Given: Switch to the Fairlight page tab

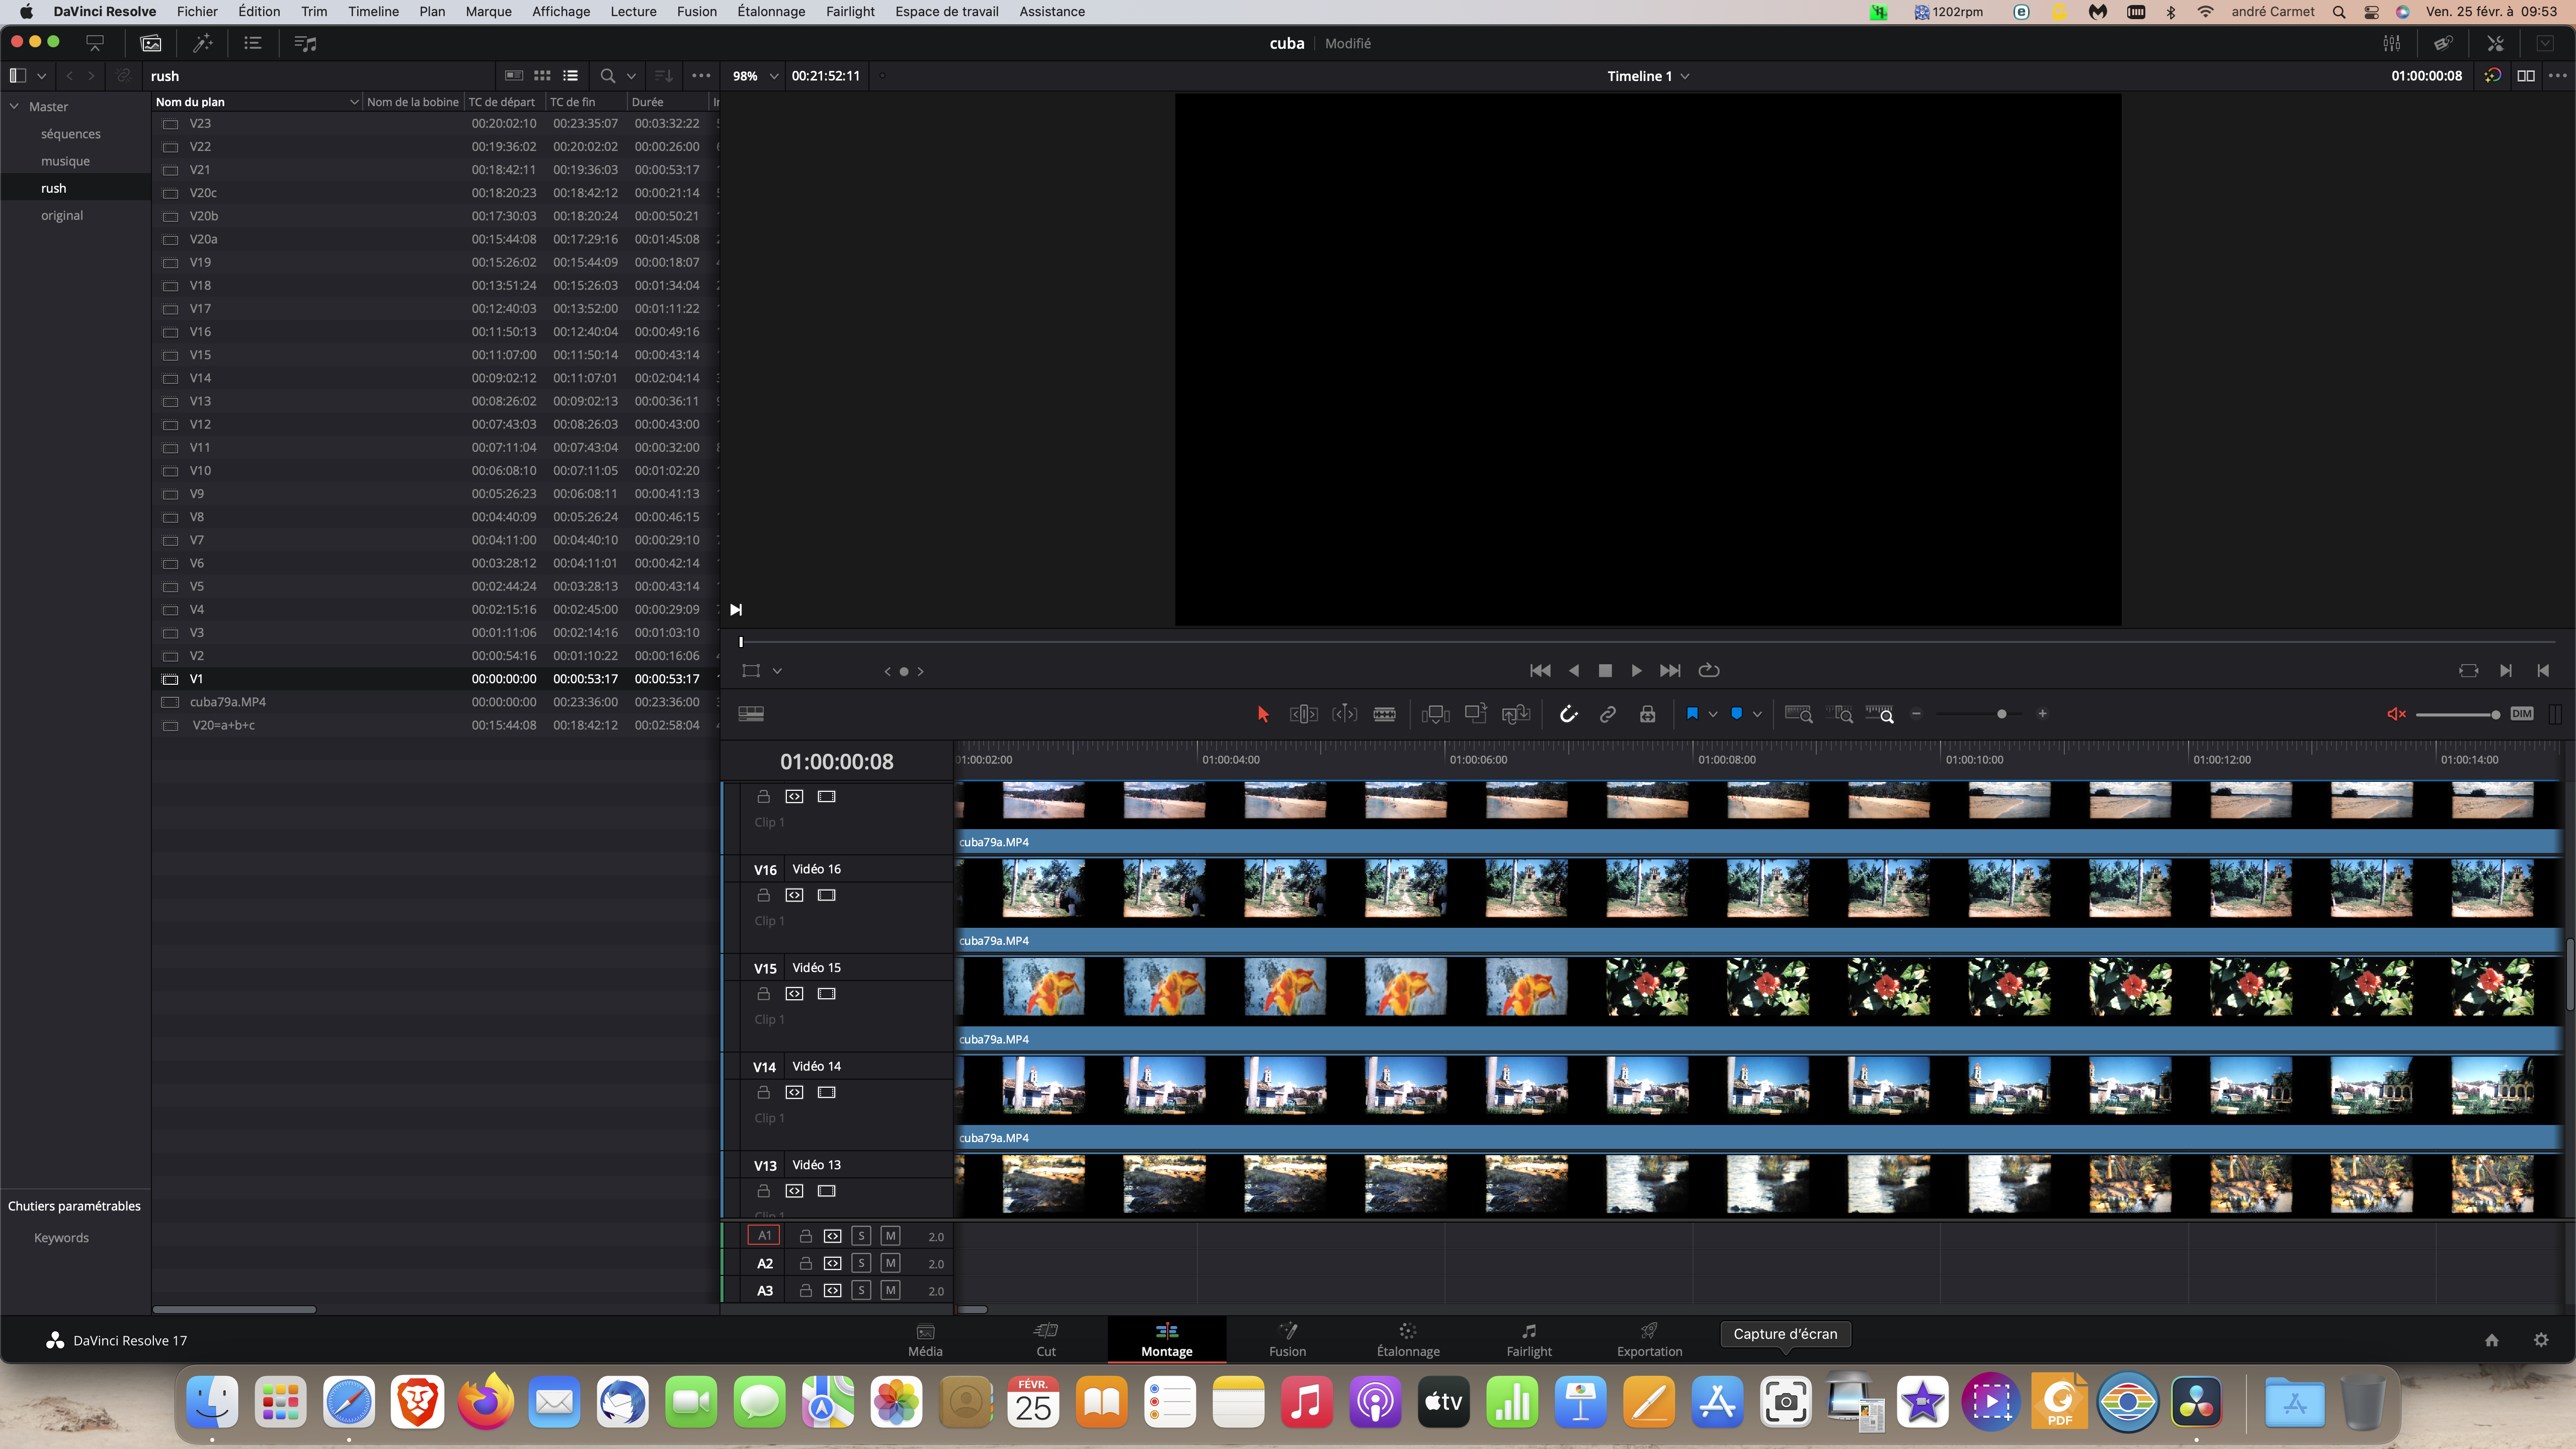Looking at the screenshot, I should pos(1529,1340).
